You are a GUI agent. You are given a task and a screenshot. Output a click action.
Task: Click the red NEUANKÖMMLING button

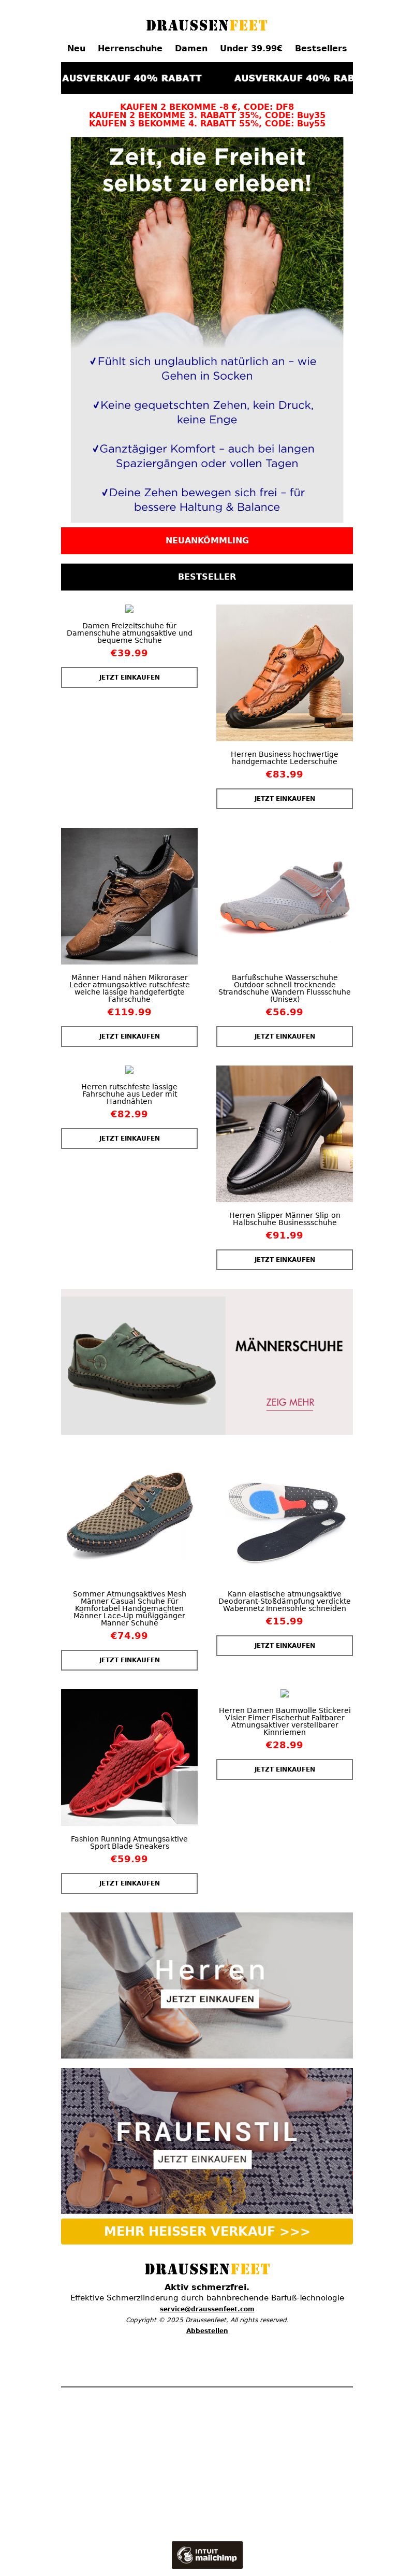207,540
